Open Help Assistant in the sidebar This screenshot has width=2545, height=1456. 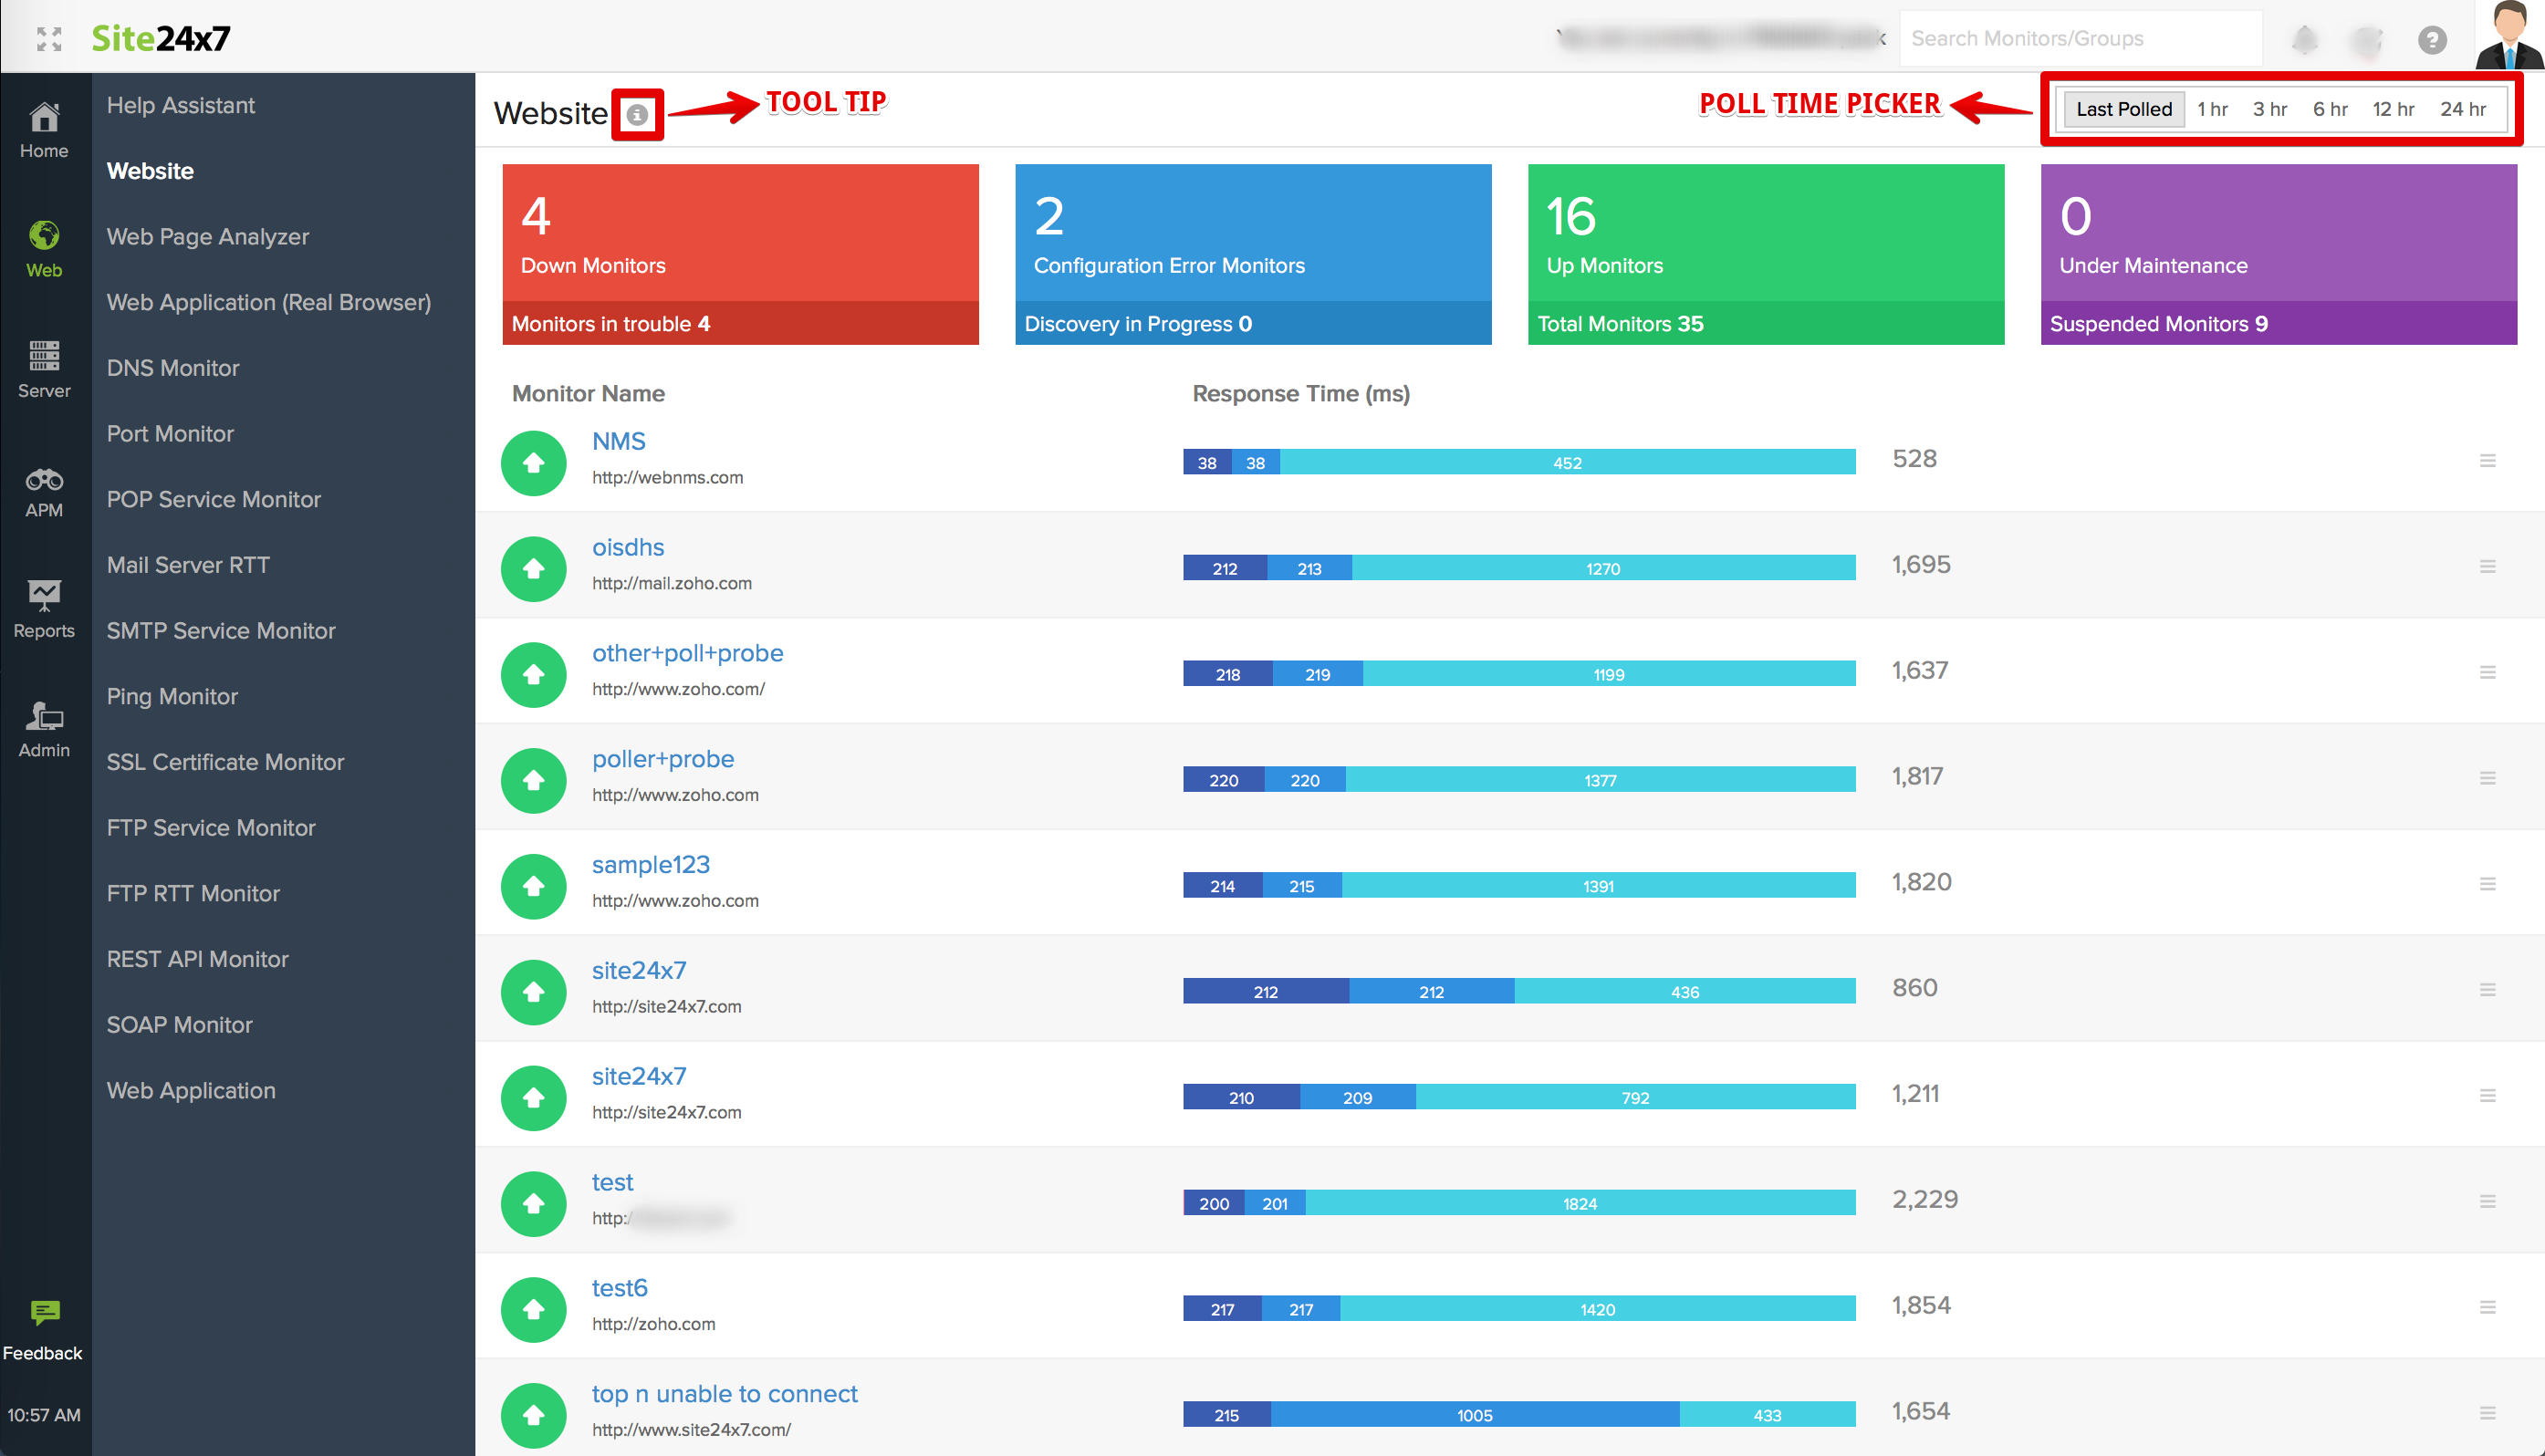click(x=181, y=105)
